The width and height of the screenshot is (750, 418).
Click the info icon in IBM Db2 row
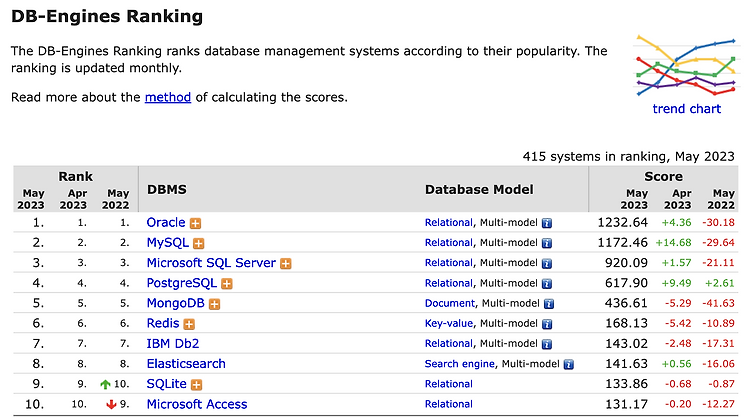point(547,344)
